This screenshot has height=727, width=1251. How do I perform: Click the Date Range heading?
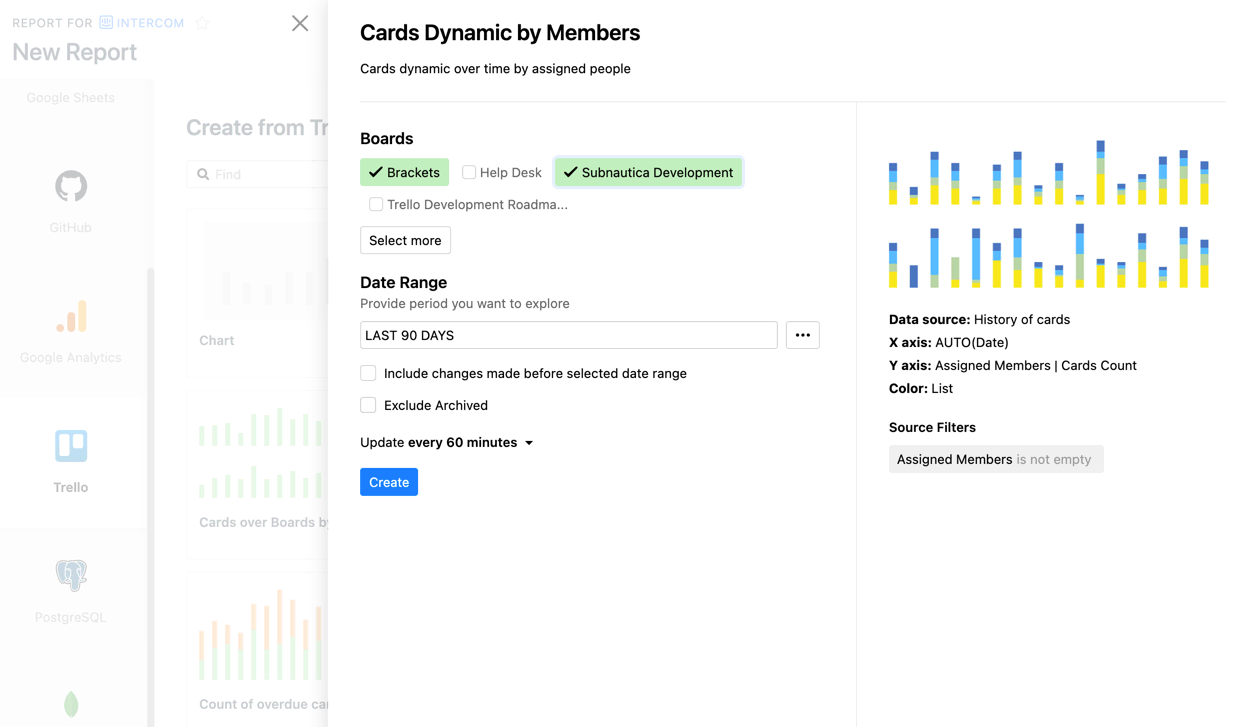coord(403,282)
